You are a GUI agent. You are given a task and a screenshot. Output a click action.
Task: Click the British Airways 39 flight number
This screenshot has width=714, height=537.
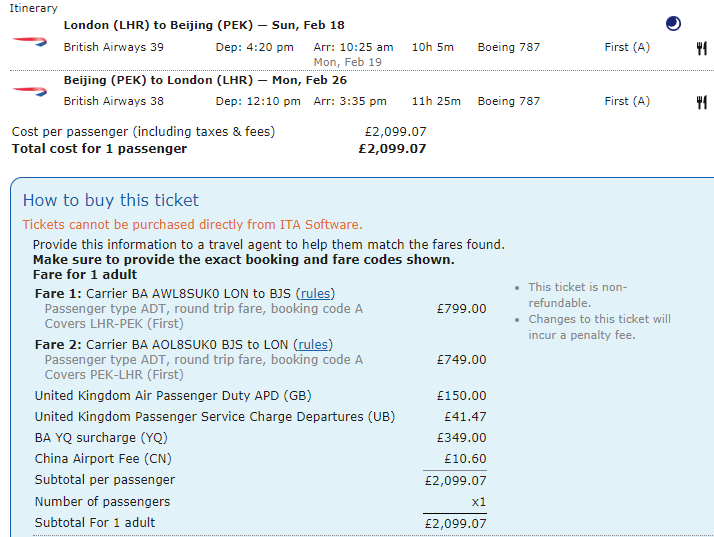click(113, 47)
